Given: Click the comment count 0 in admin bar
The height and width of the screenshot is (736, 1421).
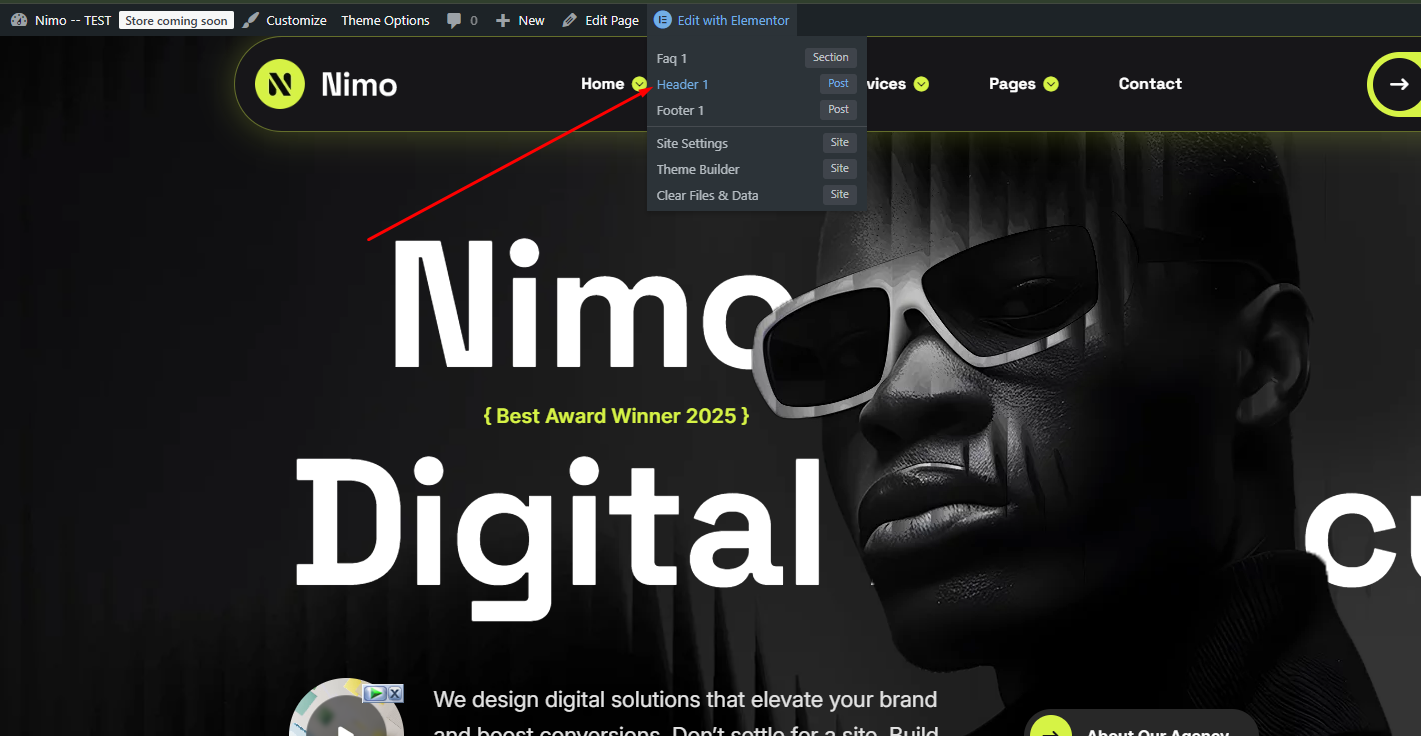Looking at the screenshot, I should [474, 20].
